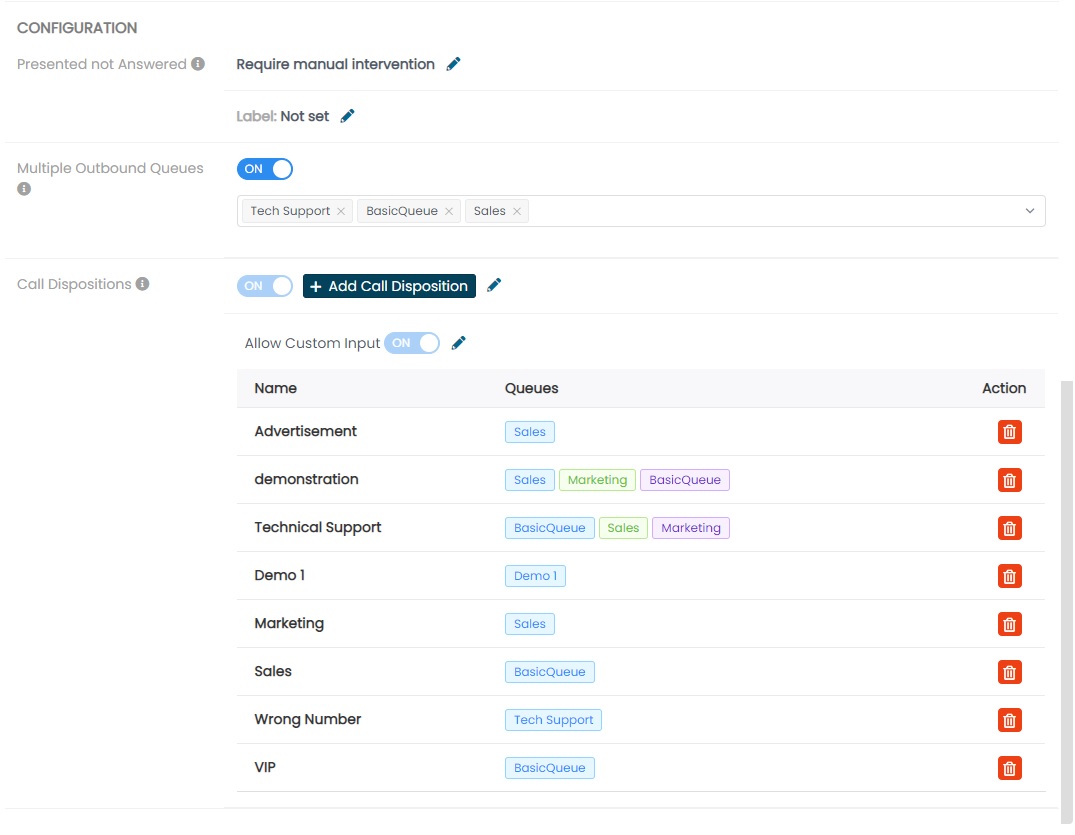Delete the Marketing disposition
Screen dimensions: 1075x835
coord(1009,624)
